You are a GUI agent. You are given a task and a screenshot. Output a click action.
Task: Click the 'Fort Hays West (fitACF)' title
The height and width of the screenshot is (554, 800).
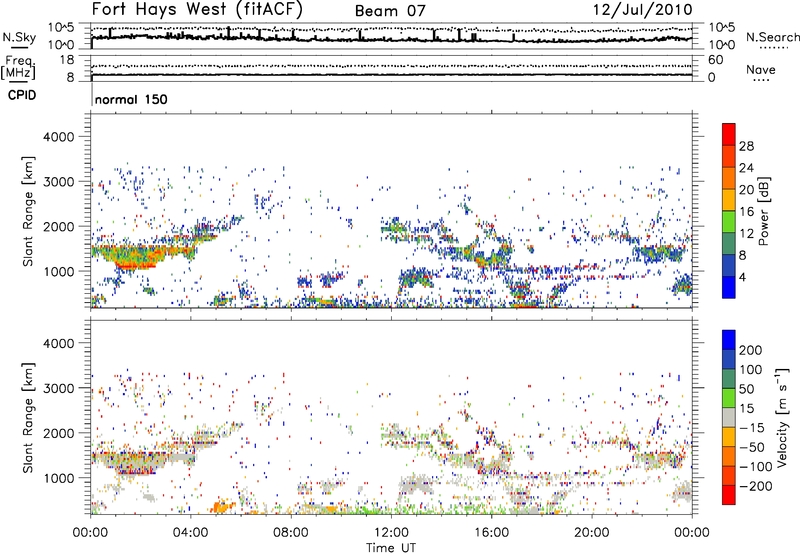(197, 9)
